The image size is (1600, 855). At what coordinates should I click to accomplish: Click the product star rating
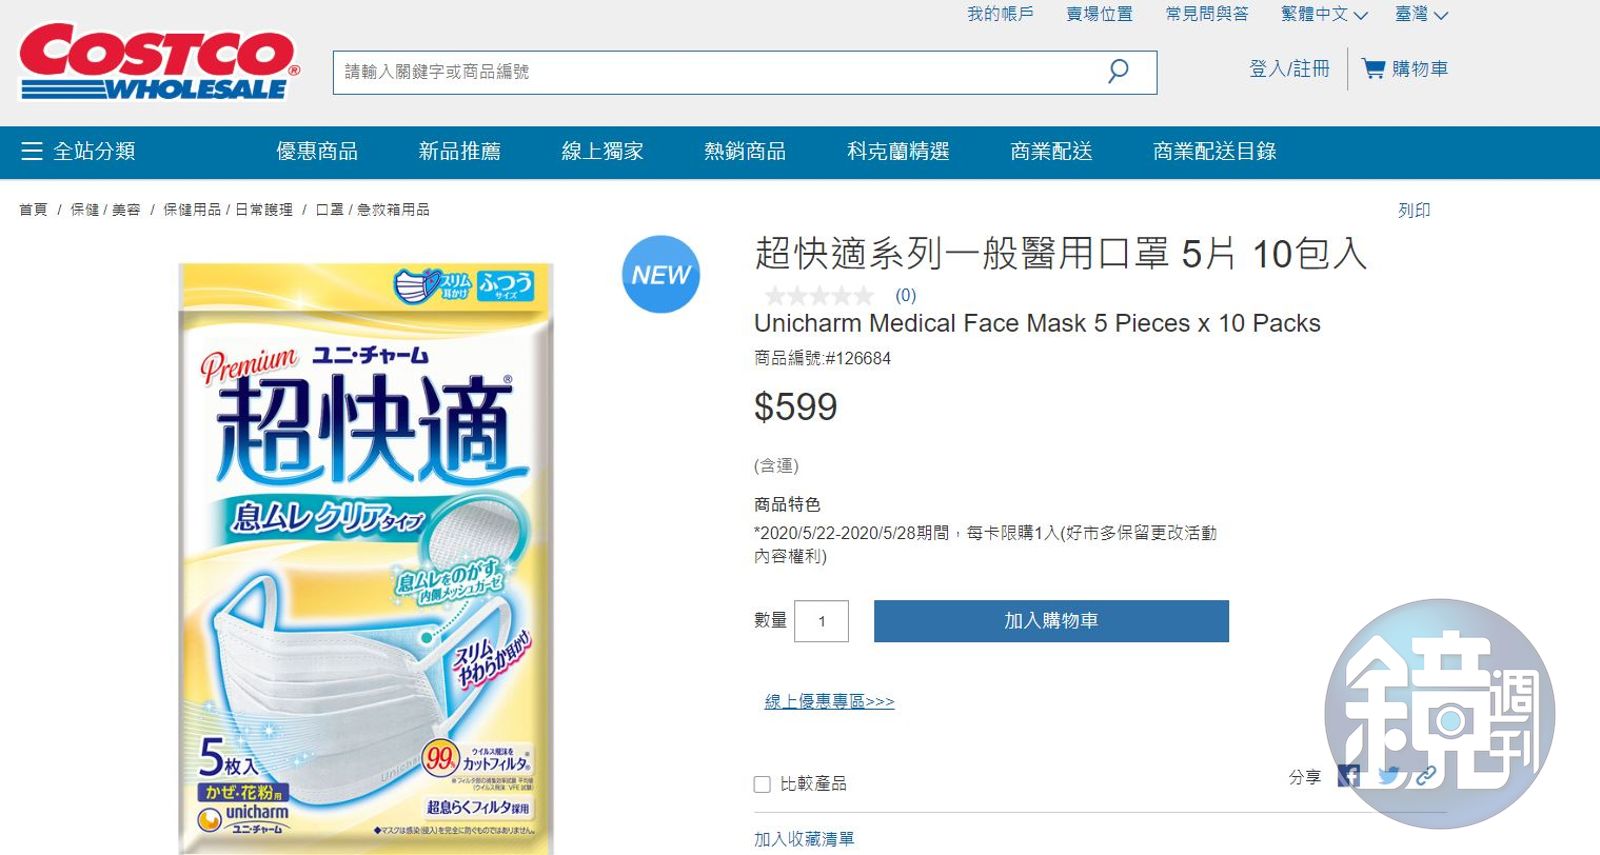(x=819, y=295)
